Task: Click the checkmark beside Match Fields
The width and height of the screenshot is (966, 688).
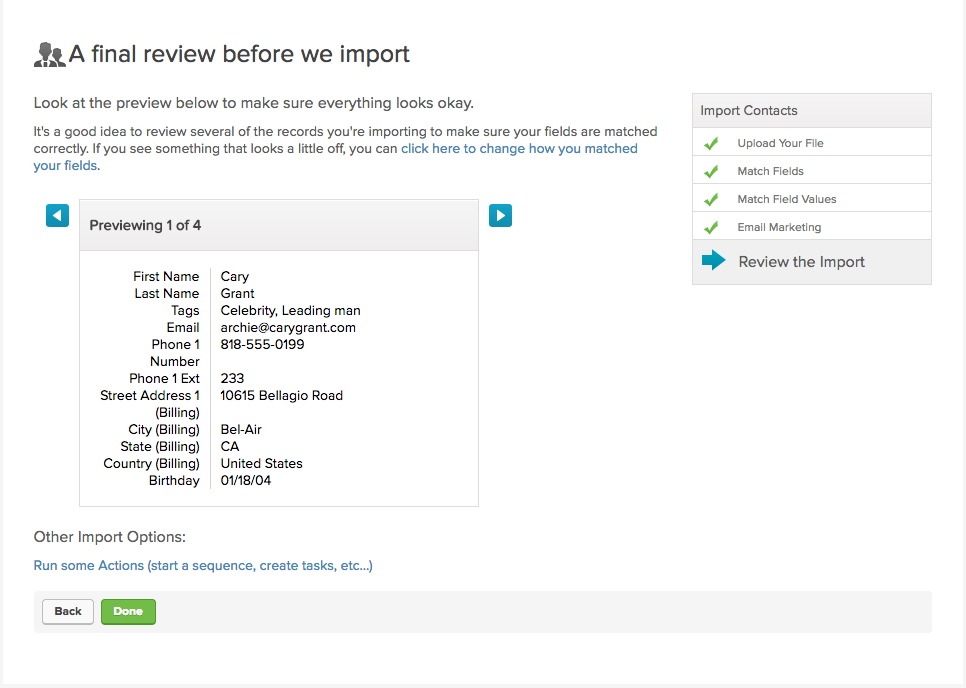Action: 711,171
